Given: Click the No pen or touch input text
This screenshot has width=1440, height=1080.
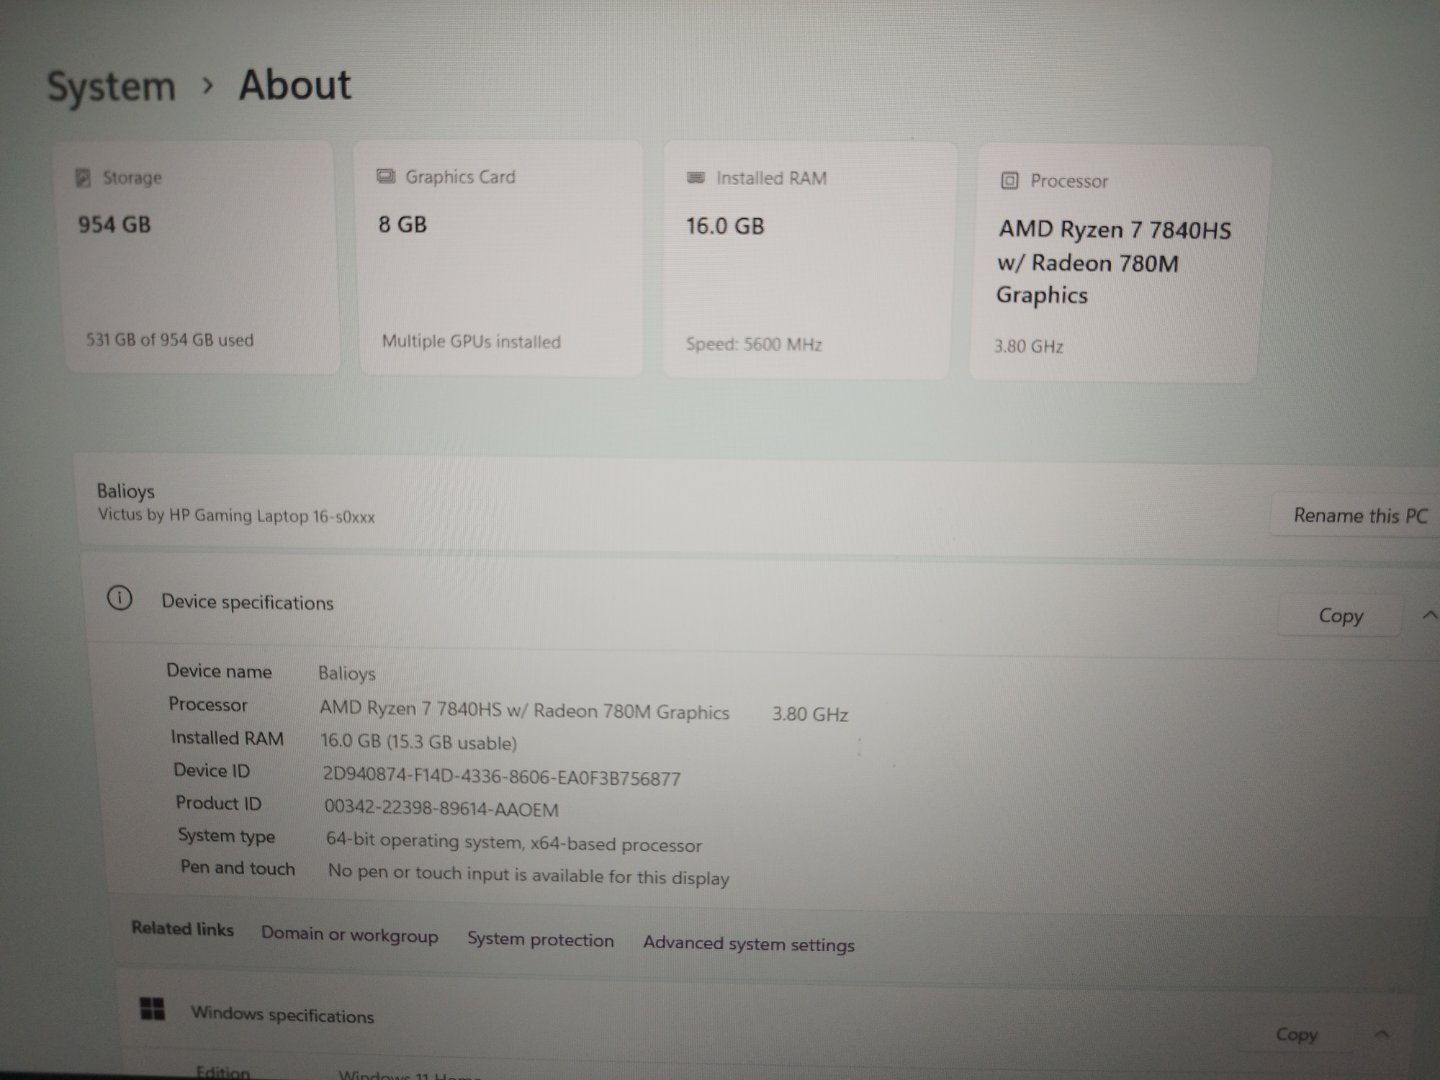Looking at the screenshot, I should (528, 875).
